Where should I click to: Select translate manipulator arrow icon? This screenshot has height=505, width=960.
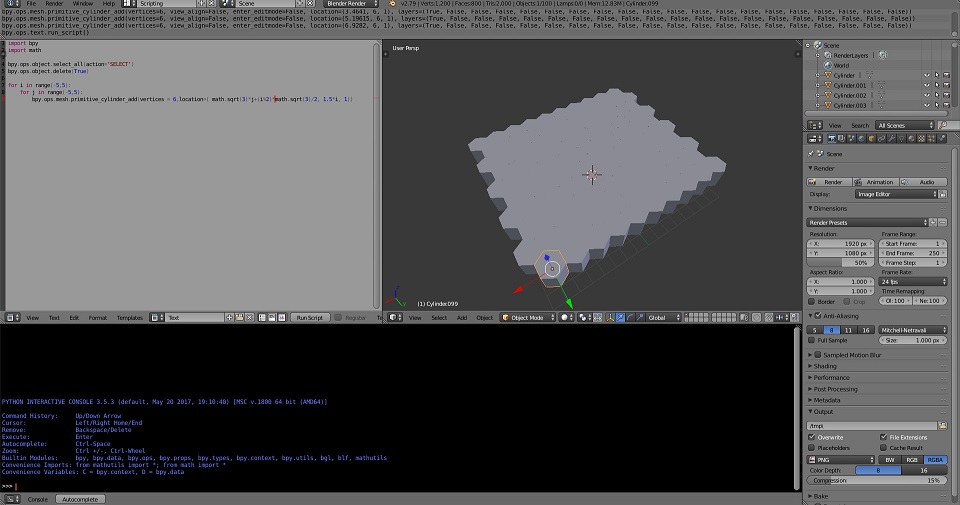(620, 318)
